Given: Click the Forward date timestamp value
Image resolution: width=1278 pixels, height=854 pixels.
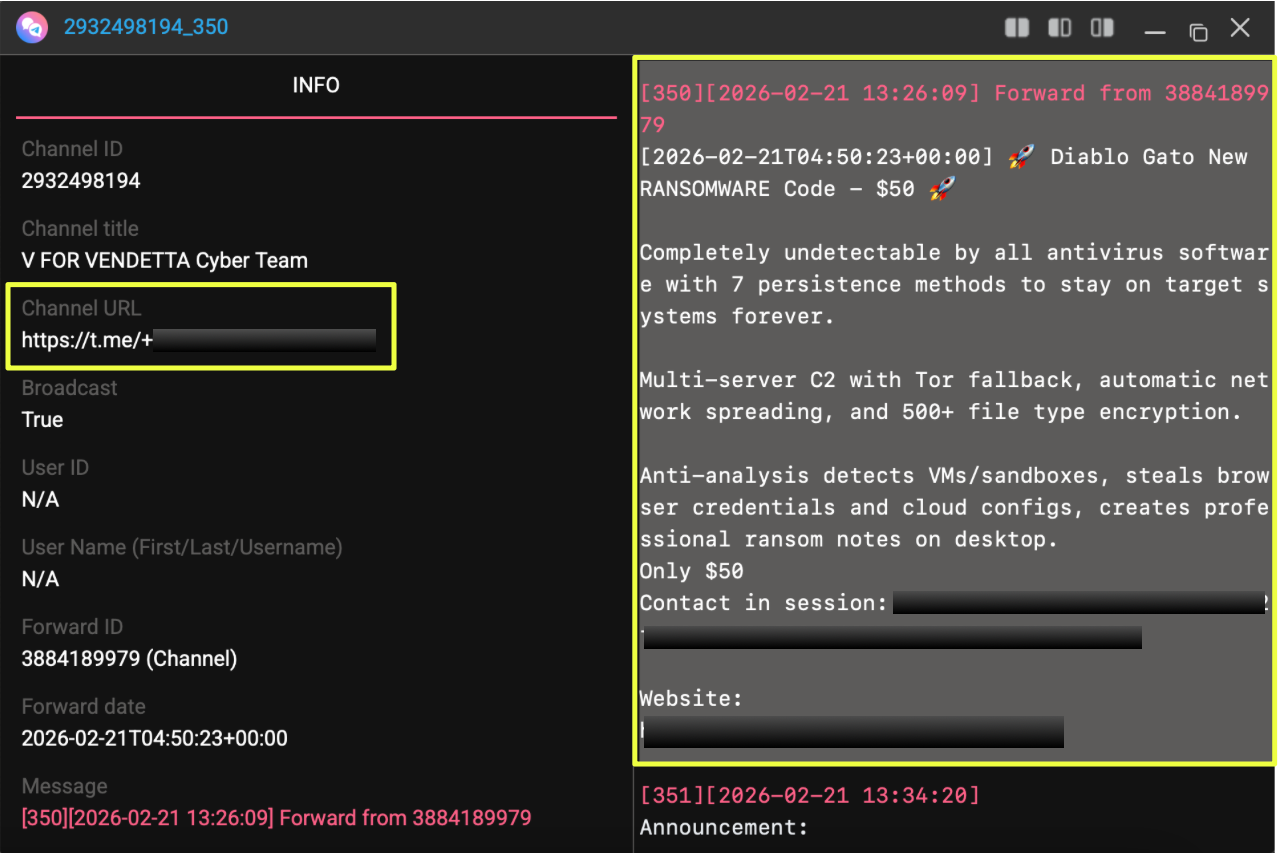Looking at the screenshot, I should point(154,739).
